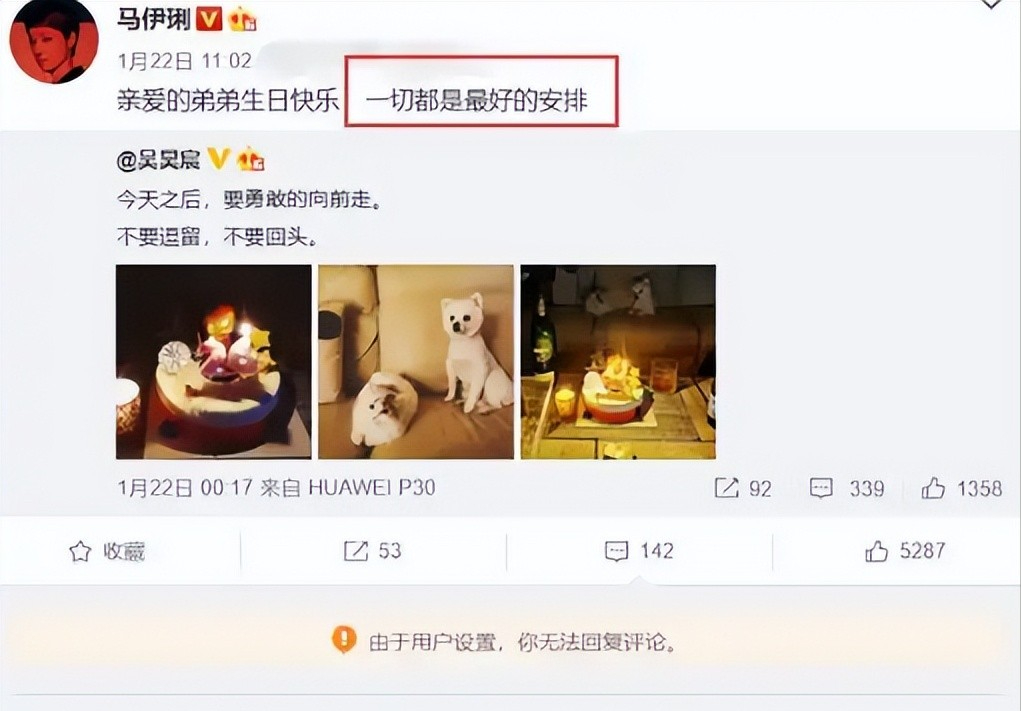The width and height of the screenshot is (1021, 711).
Task: Click repost icon showing 92 on quoted post
Action: coord(727,488)
